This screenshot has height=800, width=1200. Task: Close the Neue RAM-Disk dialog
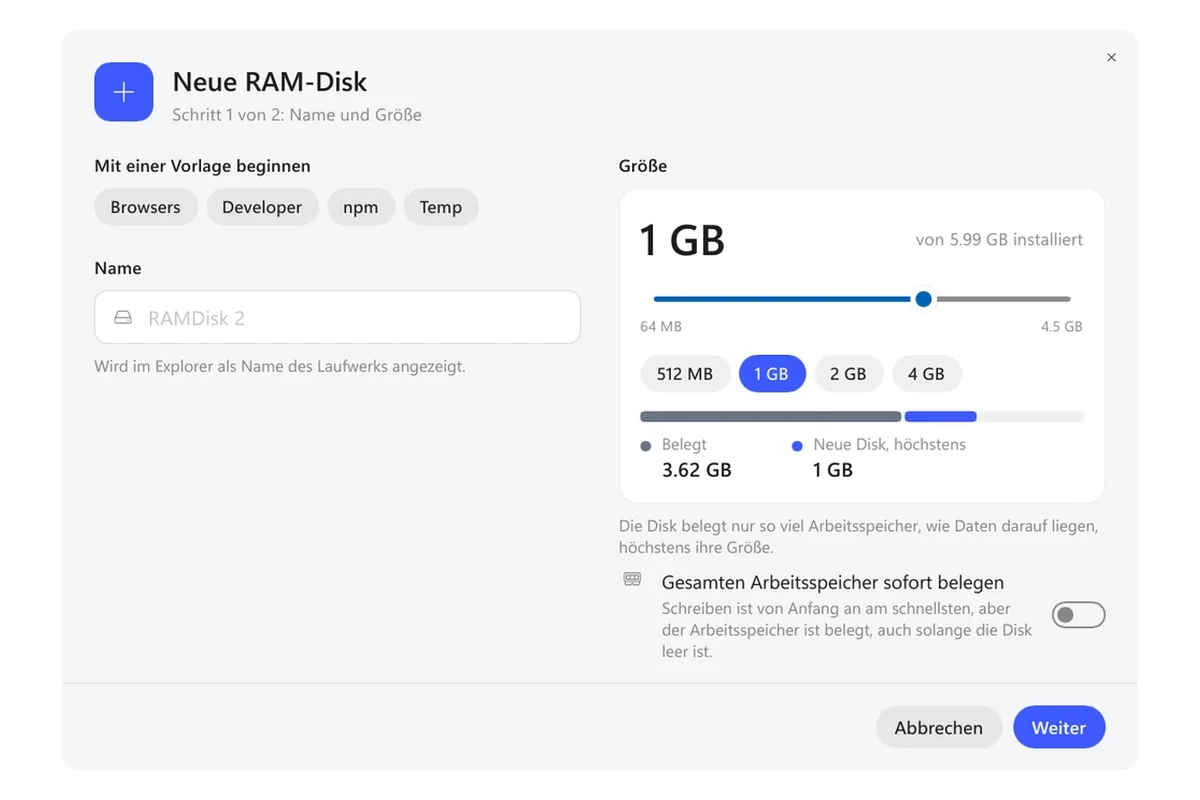point(1111,58)
